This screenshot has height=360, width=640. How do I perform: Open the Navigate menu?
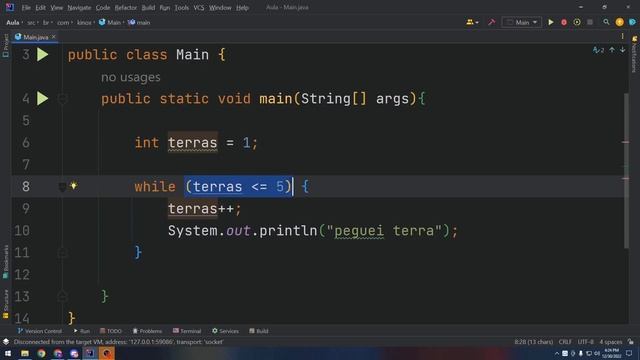(79, 7)
